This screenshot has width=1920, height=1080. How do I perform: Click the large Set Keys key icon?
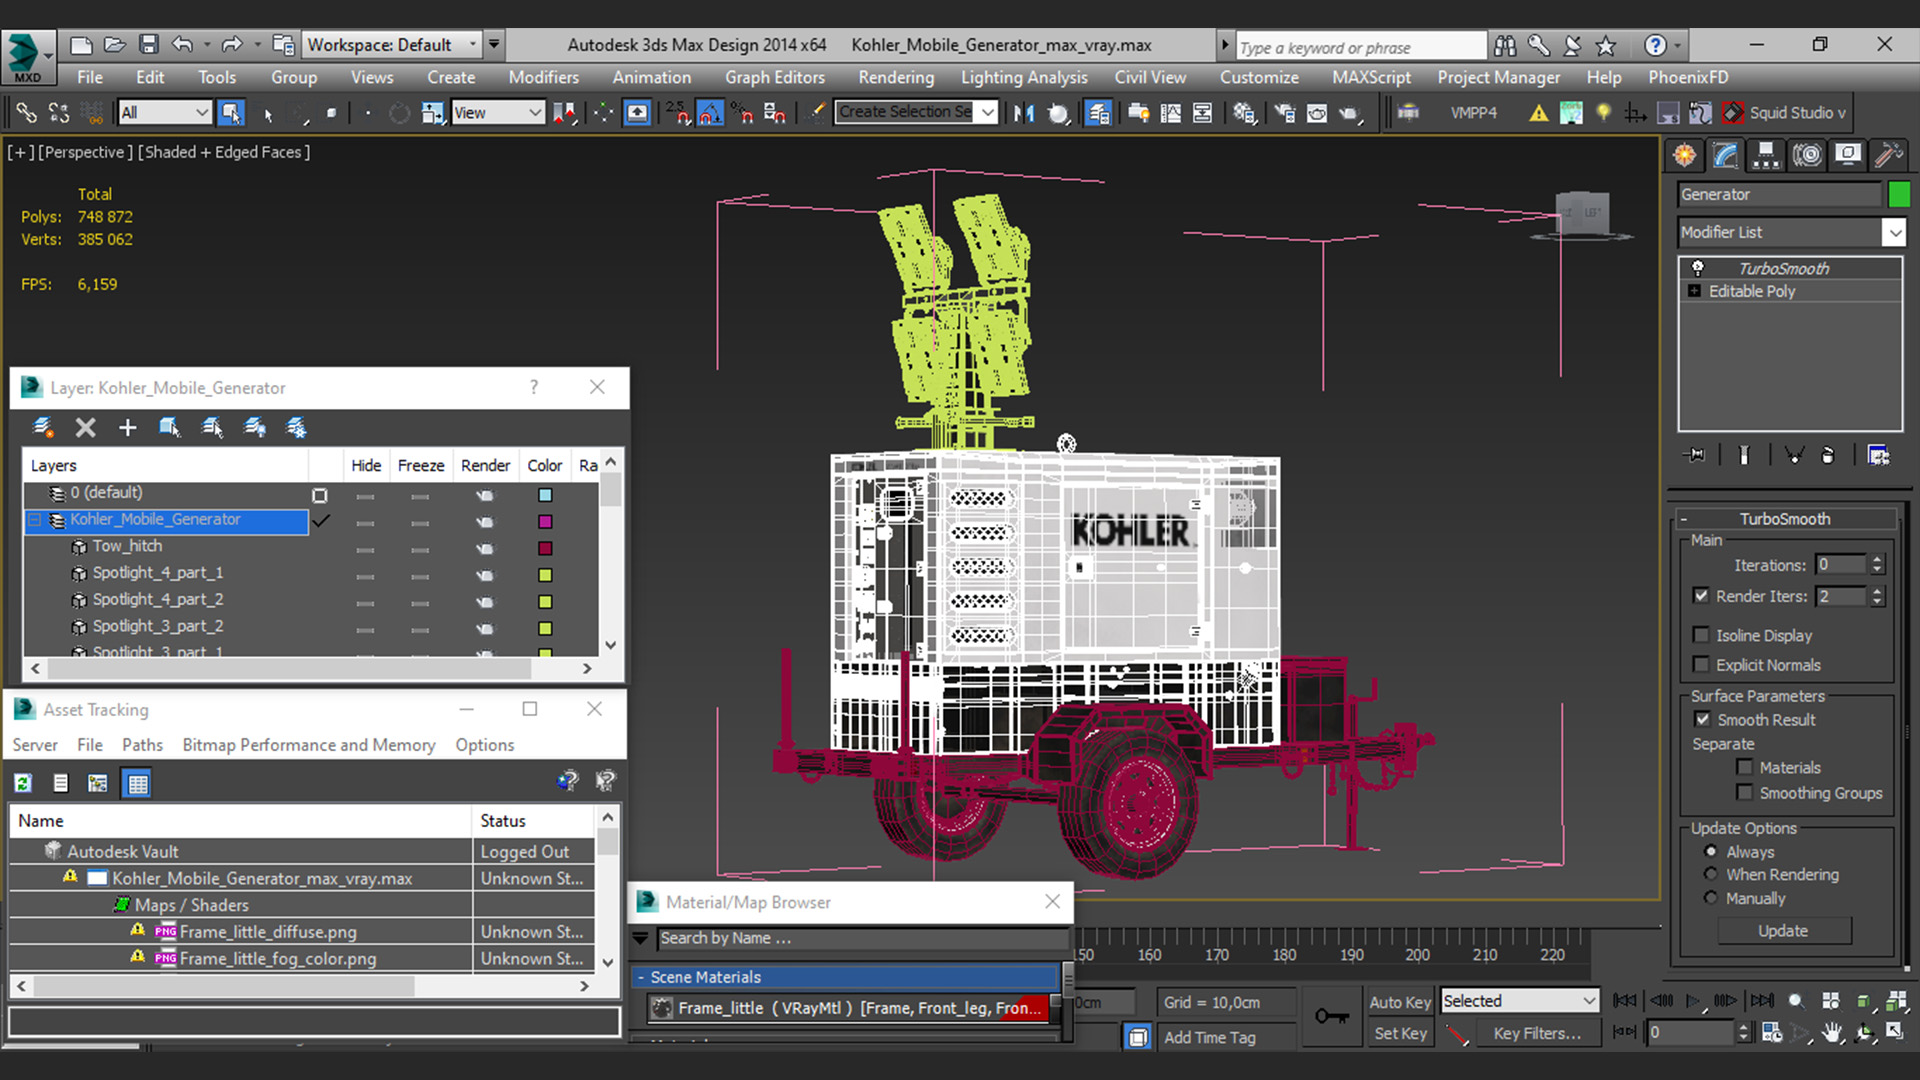1331,1016
